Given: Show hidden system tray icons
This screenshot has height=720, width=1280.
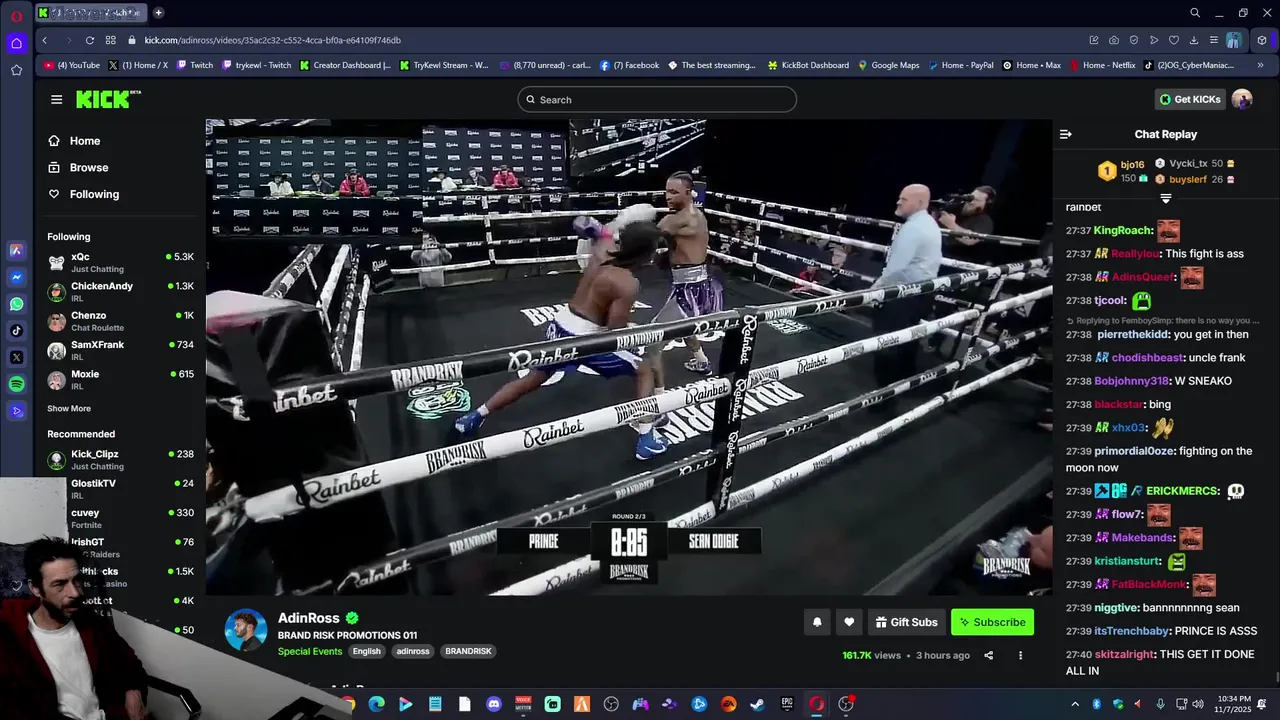Looking at the screenshot, I should coord(1075,704).
